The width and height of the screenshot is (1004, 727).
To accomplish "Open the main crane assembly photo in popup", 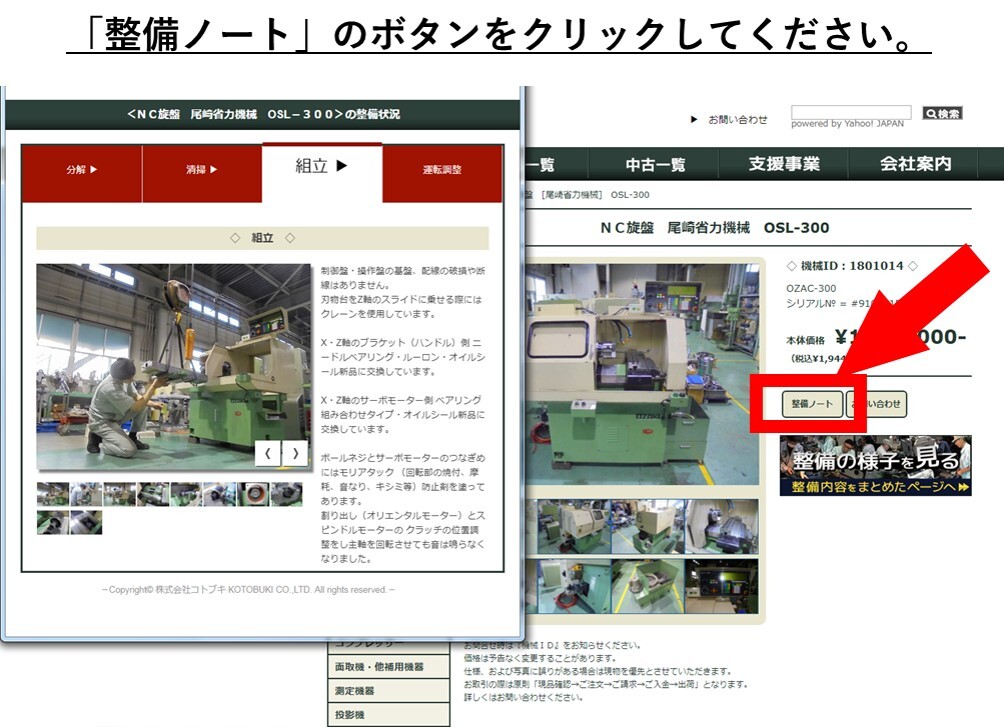I will tap(174, 367).
